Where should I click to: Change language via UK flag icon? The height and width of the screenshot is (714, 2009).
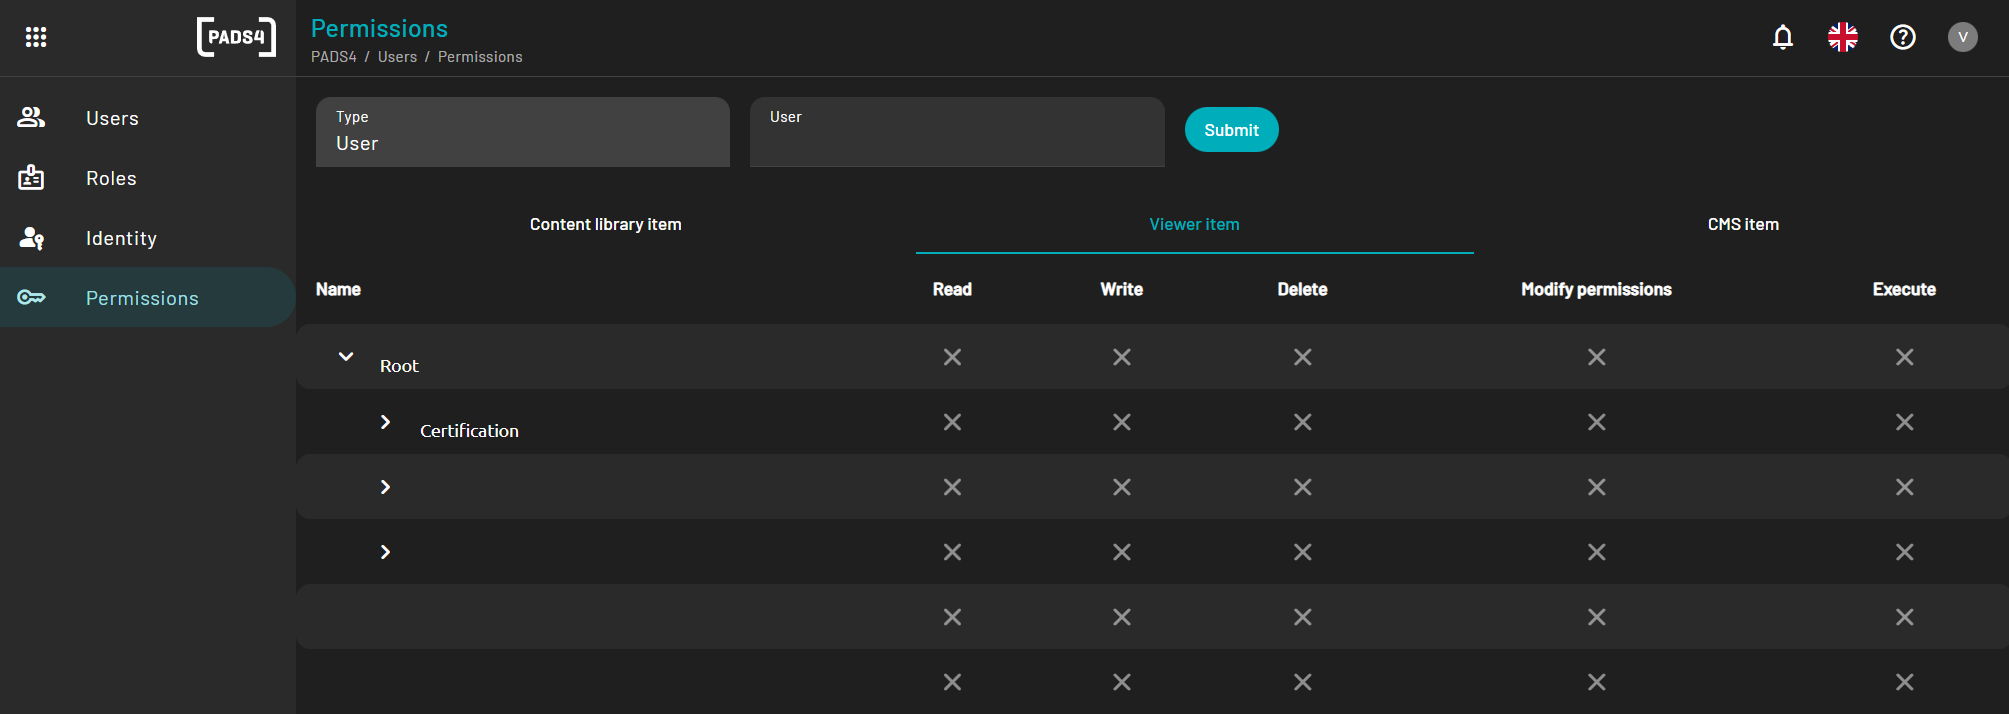click(1843, 37)
